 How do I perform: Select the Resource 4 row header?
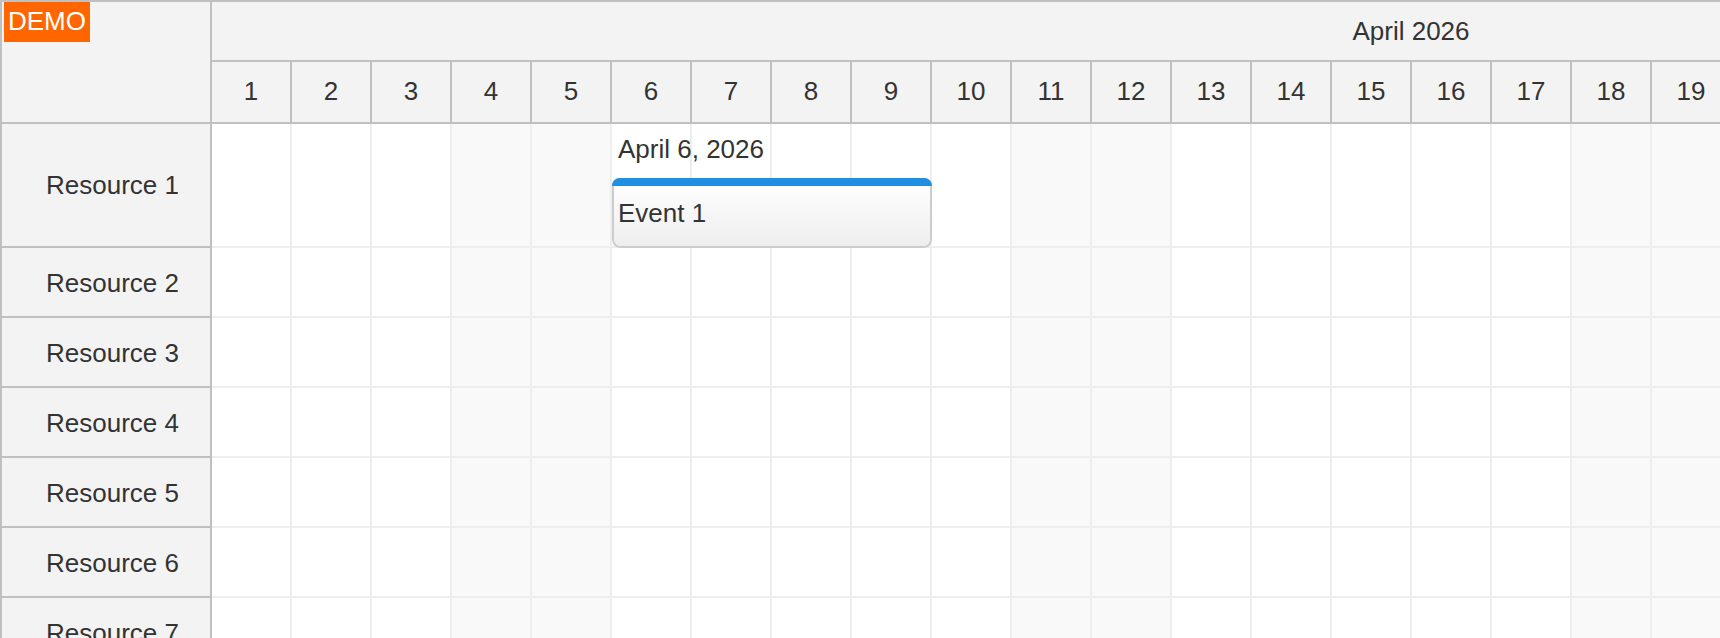pyautogui.click(x=111, y=422)
